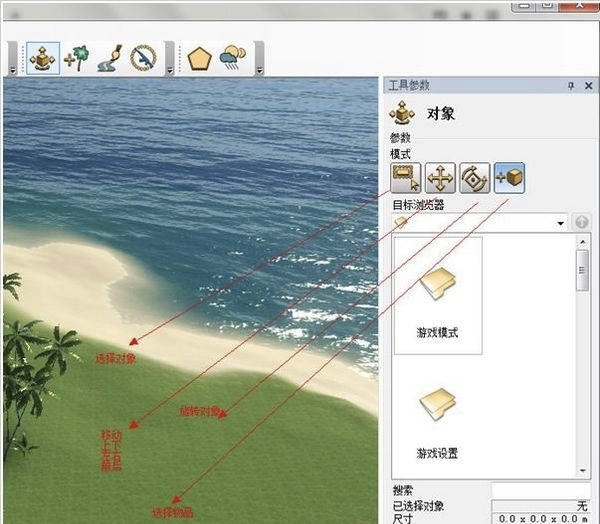This screenshot has width=600, height=524.
Task: Select the add vegetation palm tree tool
Action: click(x=77, y=58)
